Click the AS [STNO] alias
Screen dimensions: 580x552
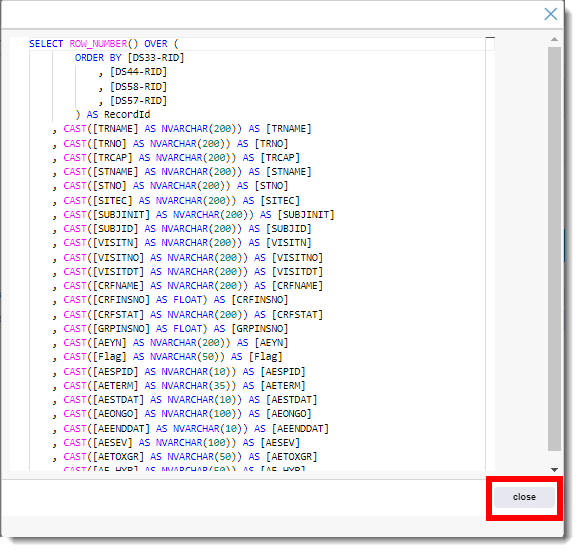click(263, 186)
